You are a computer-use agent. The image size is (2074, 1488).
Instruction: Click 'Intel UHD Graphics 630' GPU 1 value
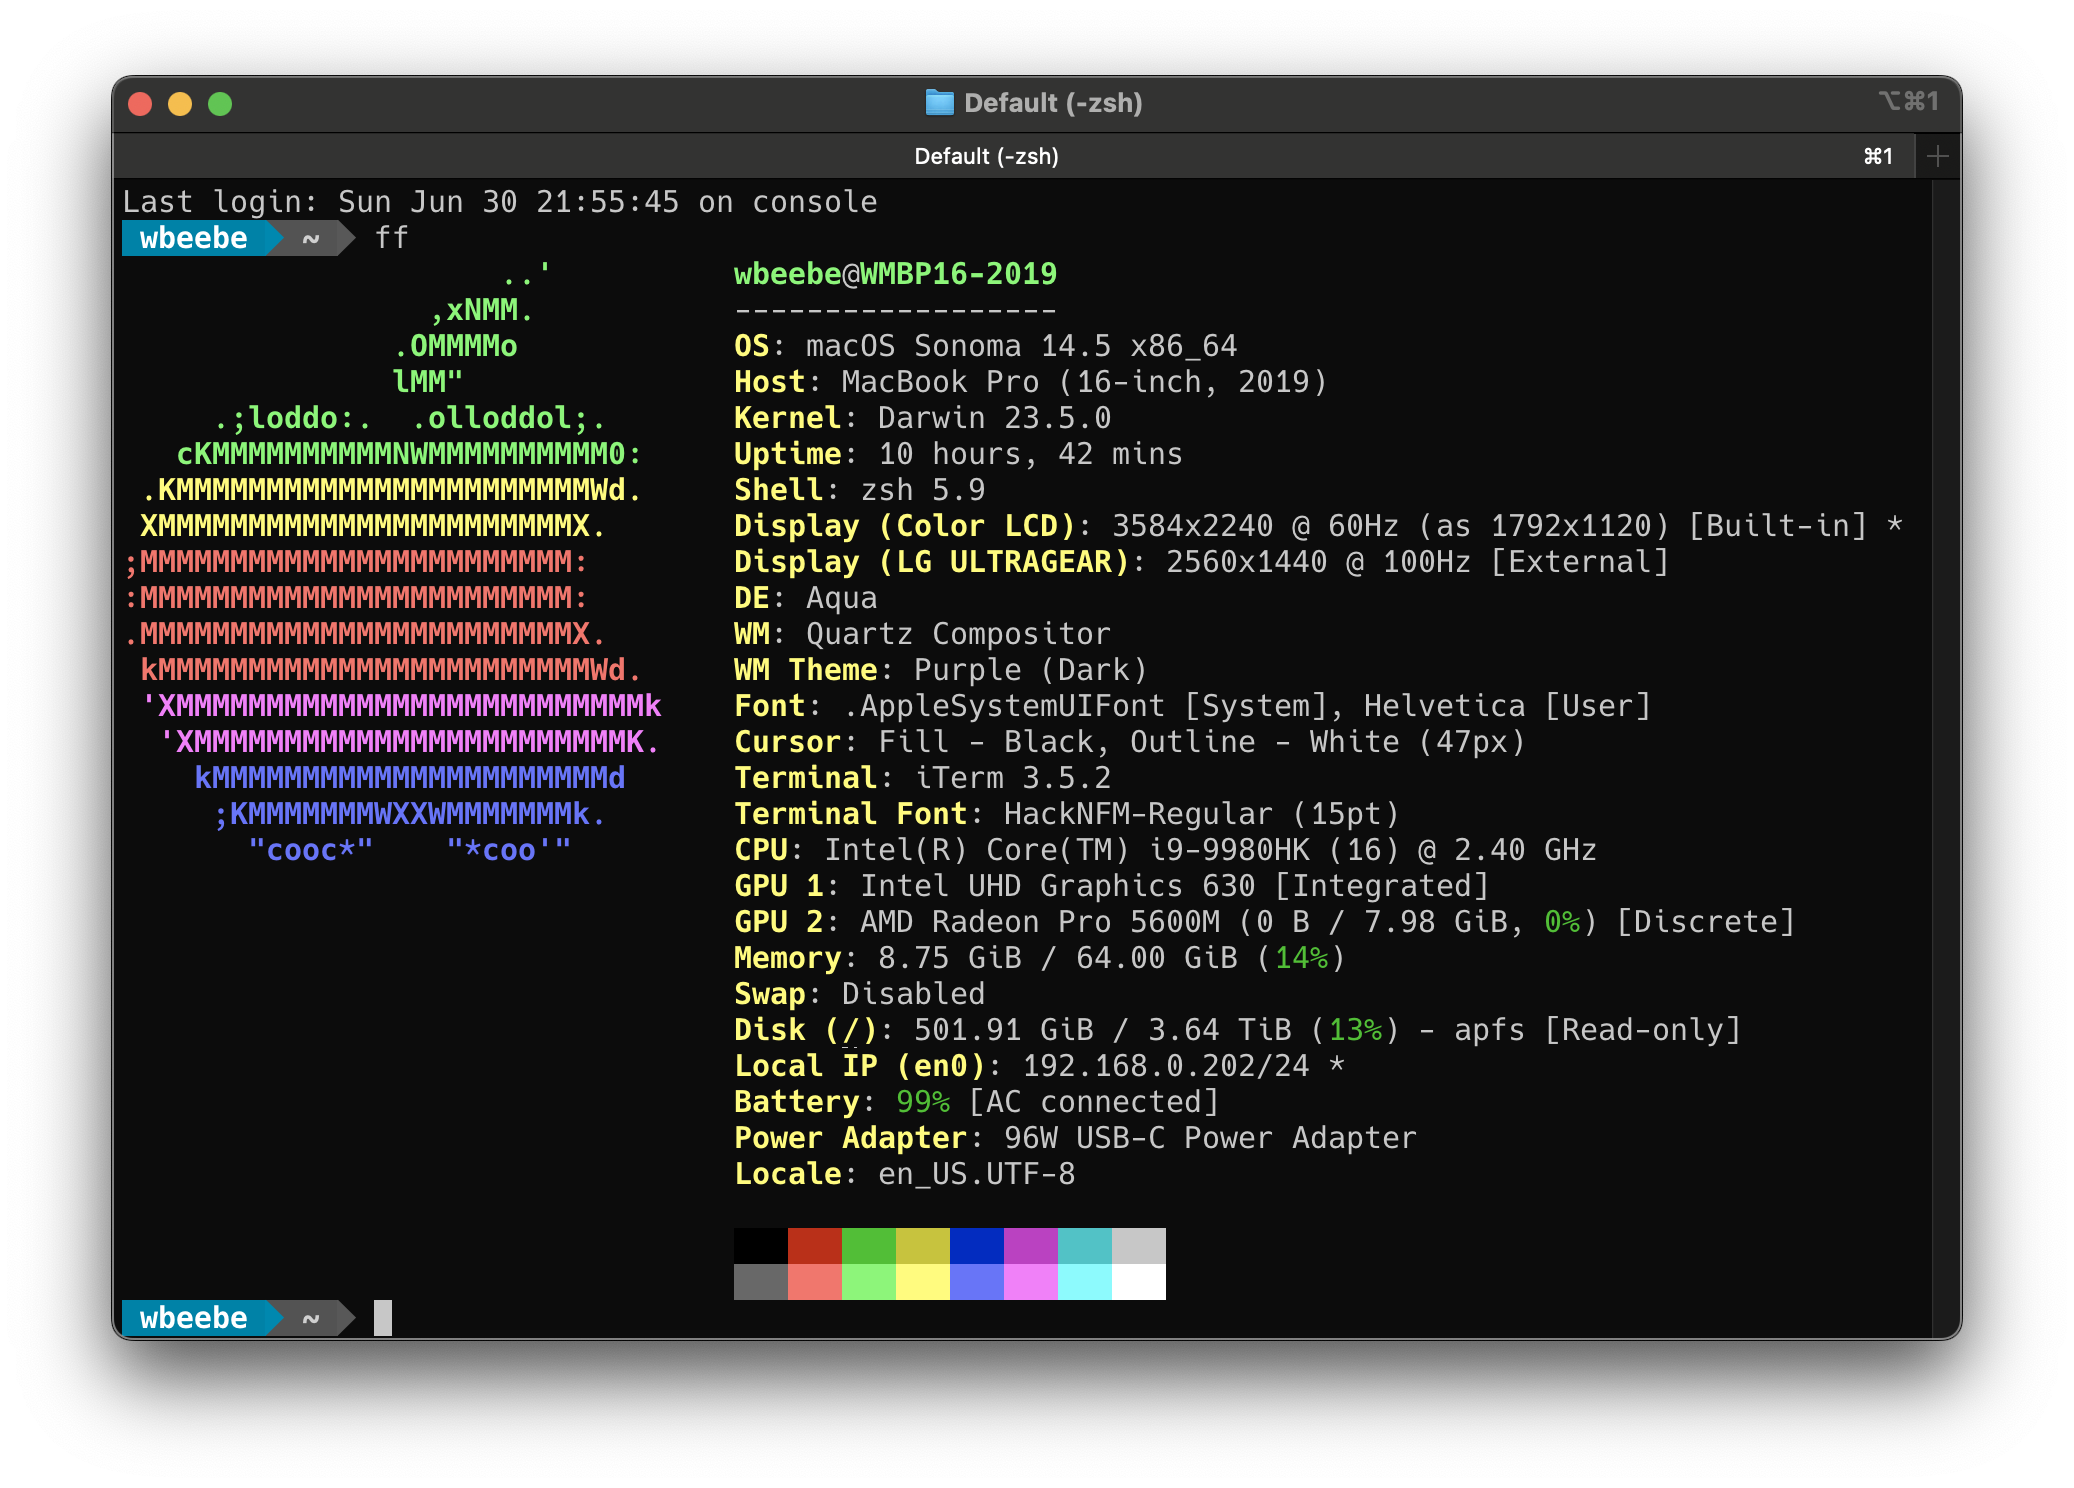tap(1057, 886)
